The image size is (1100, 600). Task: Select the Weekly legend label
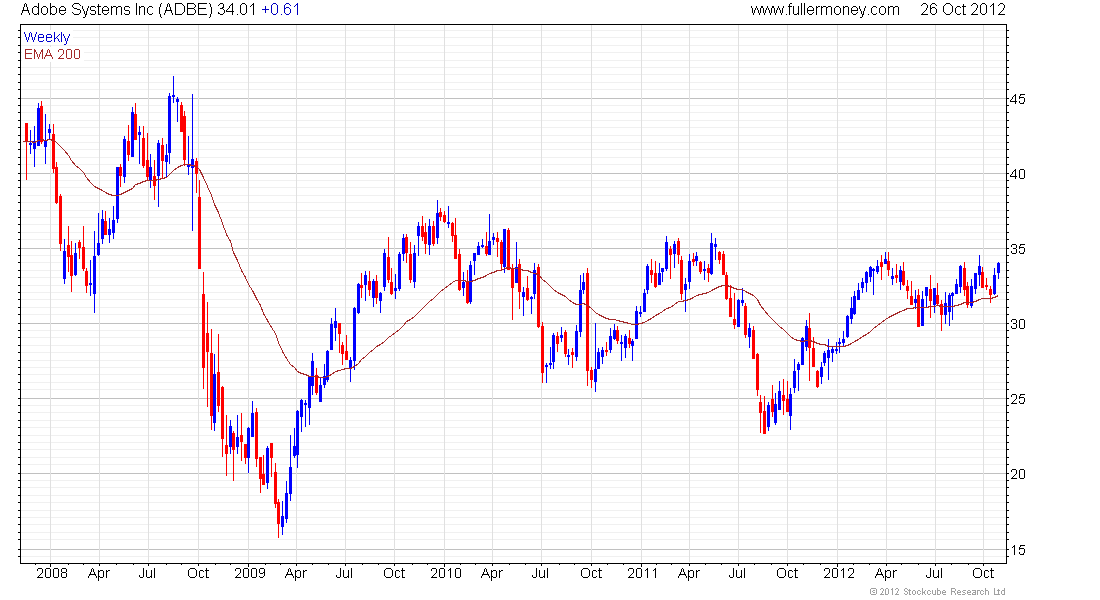tap(47, 37)
